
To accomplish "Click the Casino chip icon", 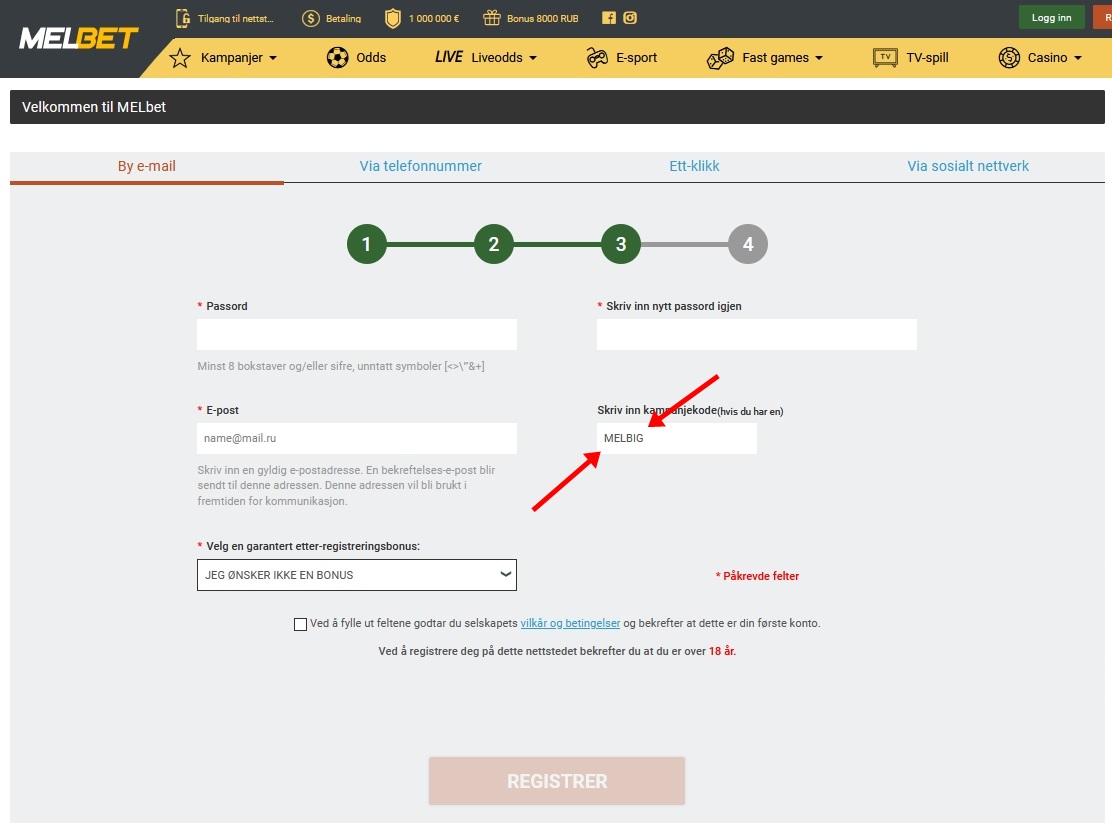I will point(1008,57).
